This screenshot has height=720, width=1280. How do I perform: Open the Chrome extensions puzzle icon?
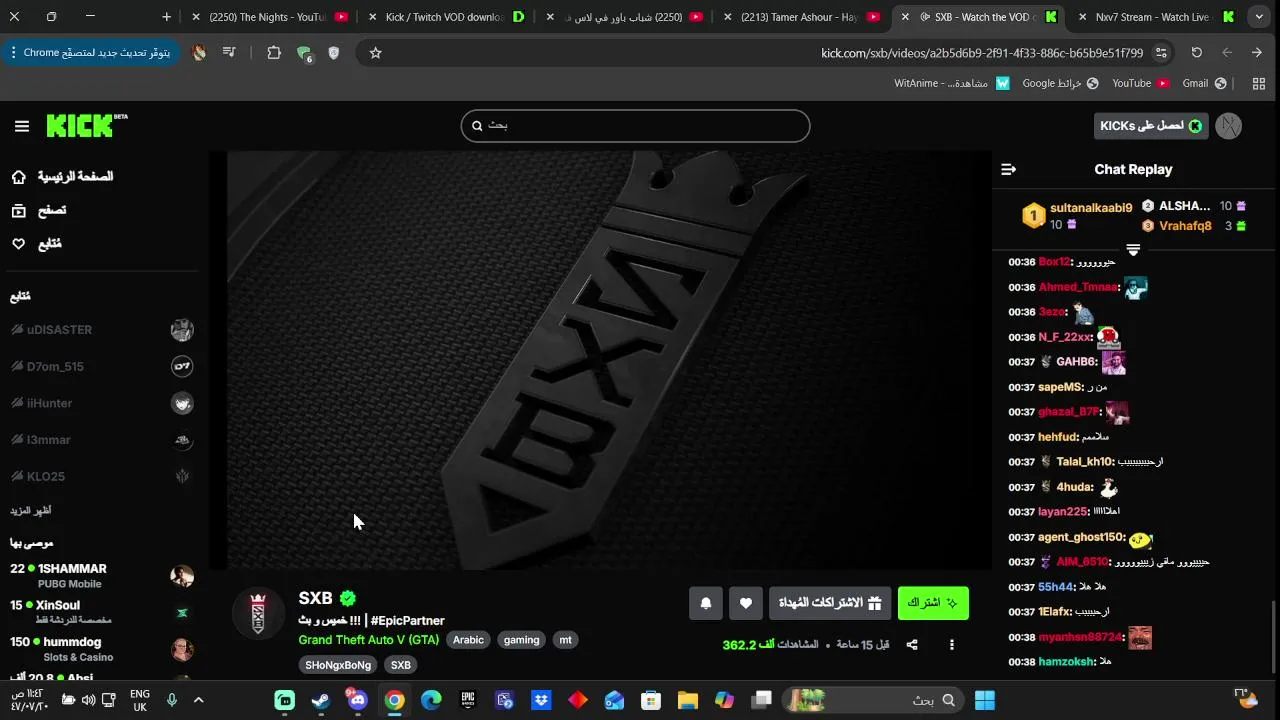click(x=274, y=53)
